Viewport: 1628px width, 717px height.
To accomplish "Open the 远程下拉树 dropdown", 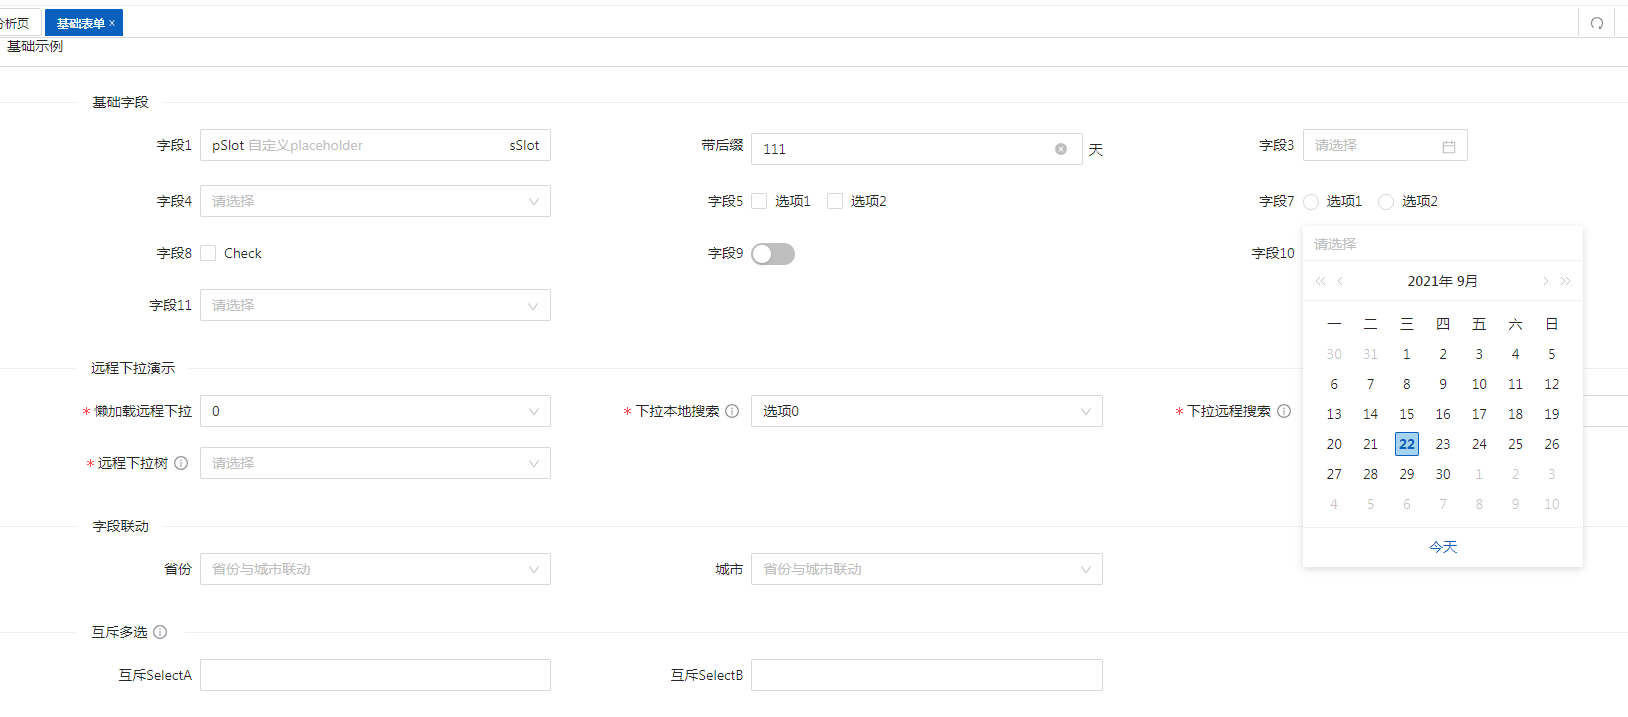I will pyautogui.click(x=375, y=463).
